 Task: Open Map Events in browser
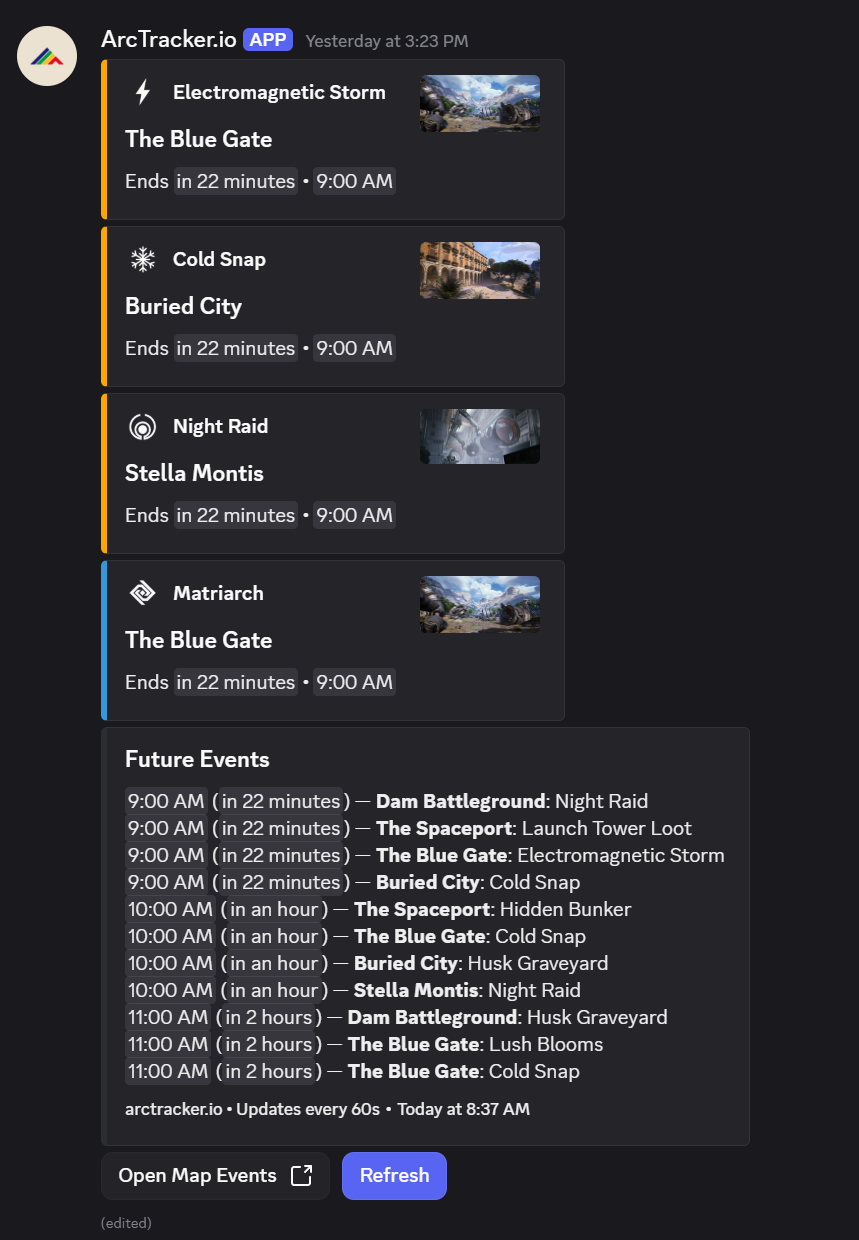(x=214, y=1175)
